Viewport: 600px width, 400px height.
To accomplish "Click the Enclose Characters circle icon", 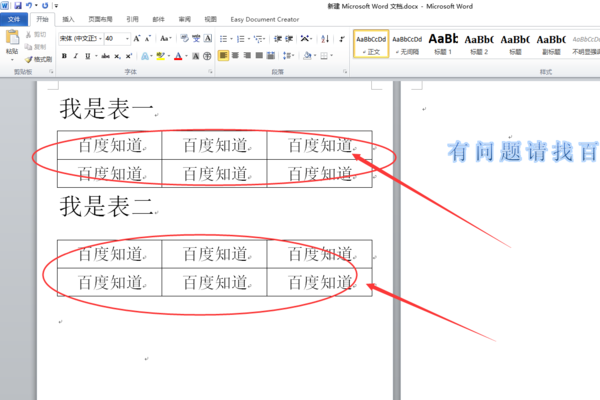I will click(207, 56).
